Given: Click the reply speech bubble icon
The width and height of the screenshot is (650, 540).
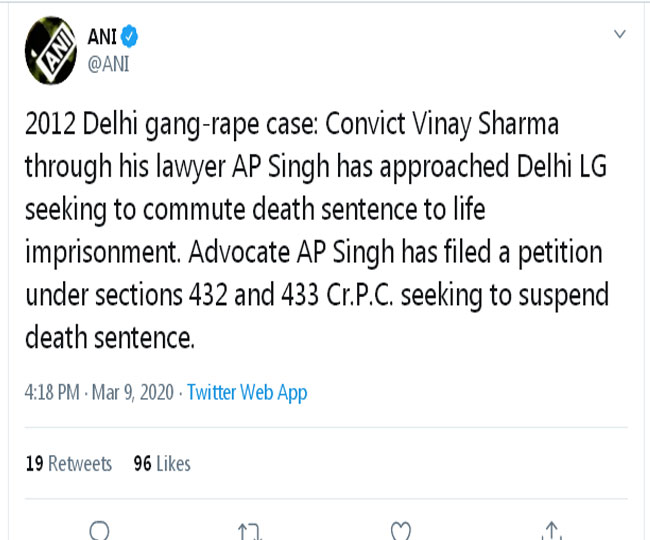Looking at the screenshot, I should click(100, 531).
